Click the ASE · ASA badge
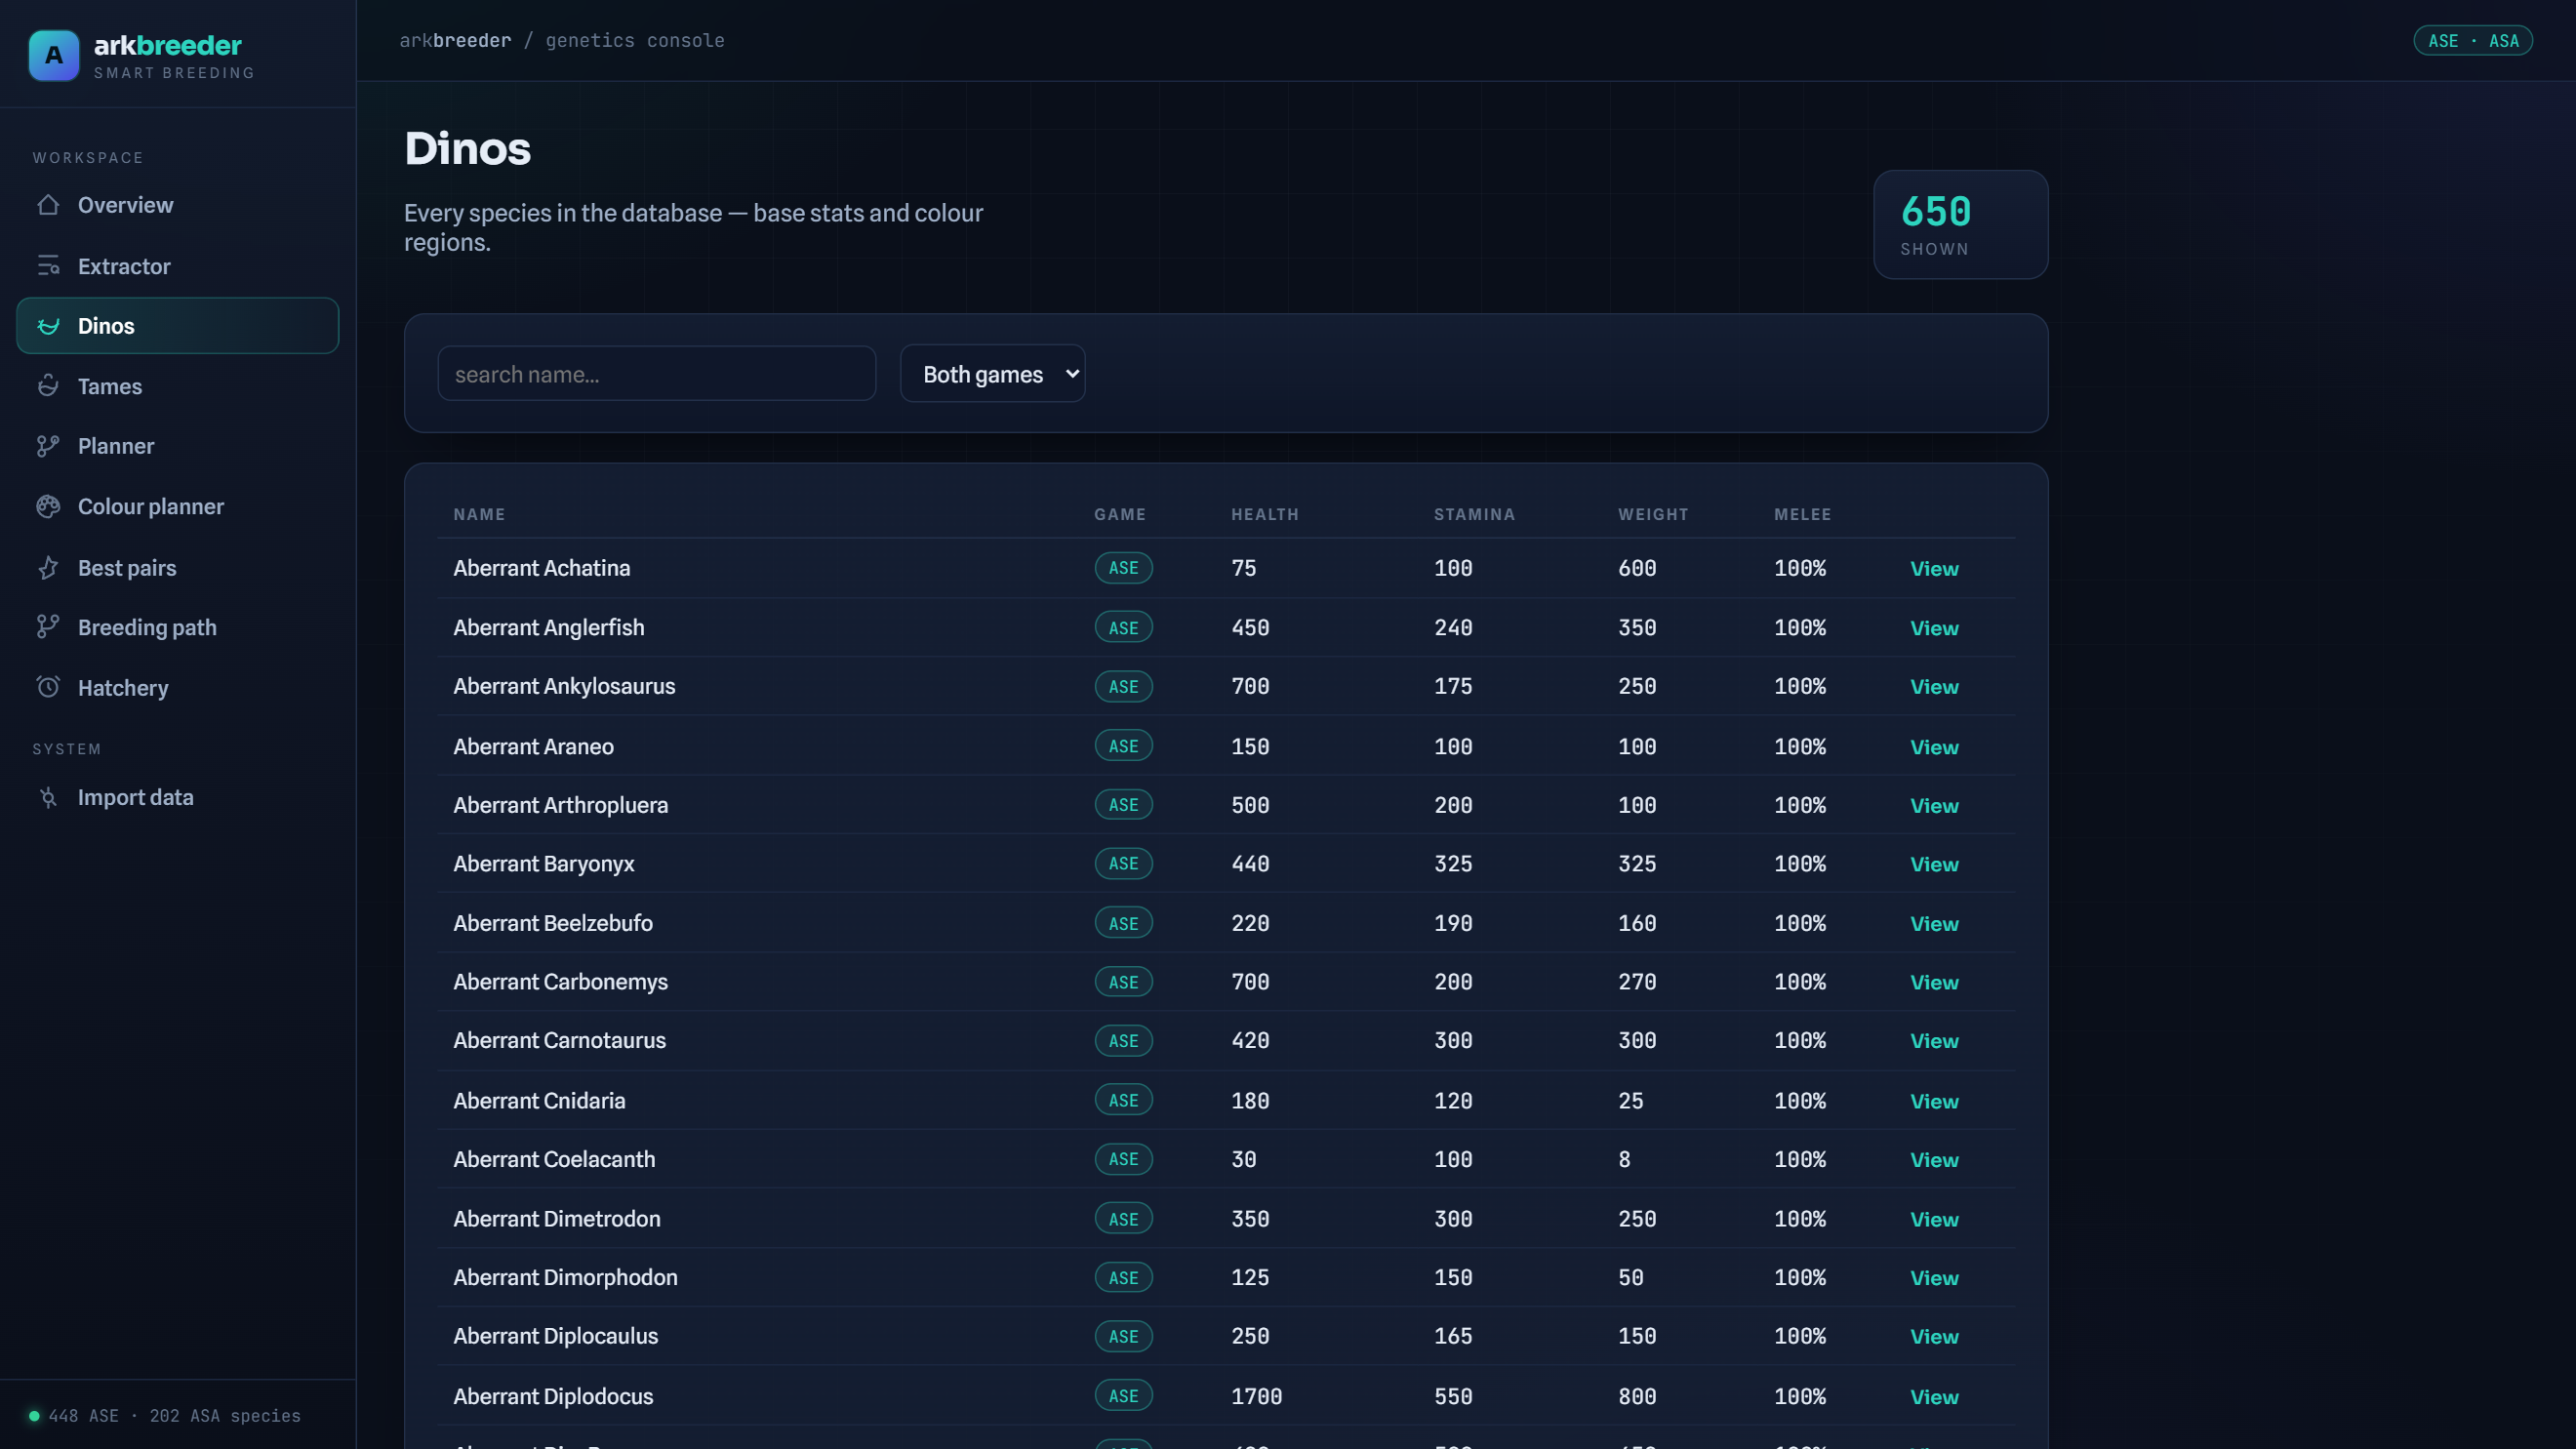Image resolution: width=2576 pixels, height=1449 pixels. (x=2472, y=40)
